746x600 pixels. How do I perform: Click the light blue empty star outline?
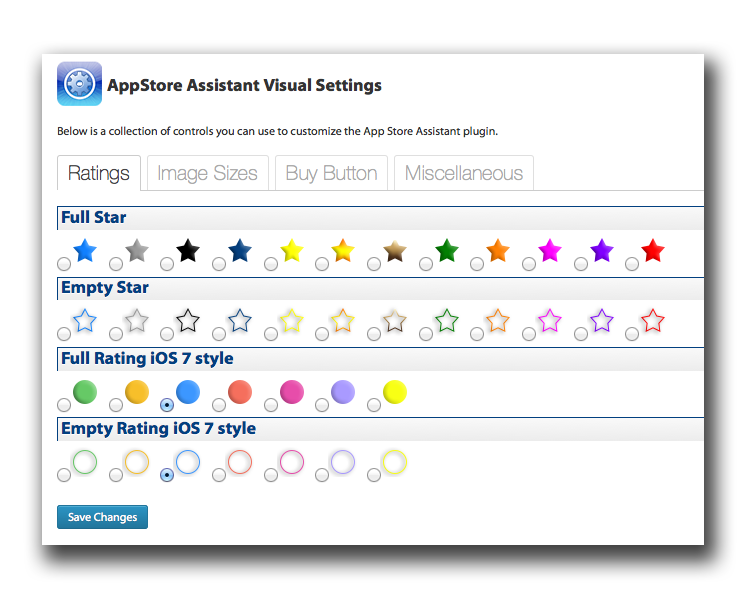pos(85,321)
